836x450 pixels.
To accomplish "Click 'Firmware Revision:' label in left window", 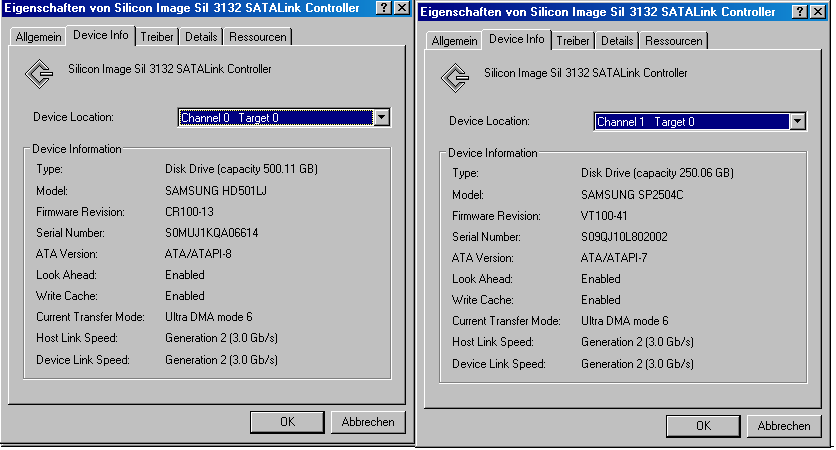I will coord(81,212).
